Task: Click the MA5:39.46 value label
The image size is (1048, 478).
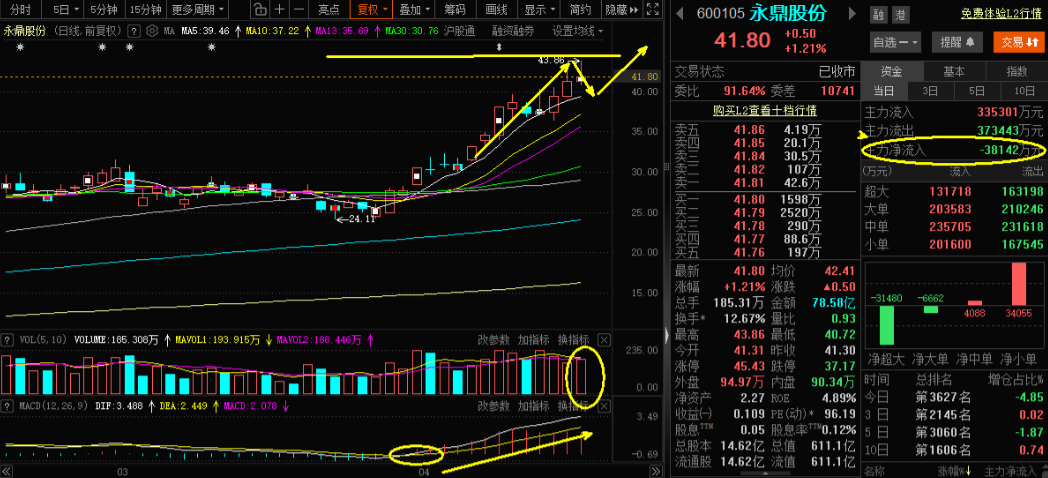Action: pyautogui.click(x=206, y=31)
